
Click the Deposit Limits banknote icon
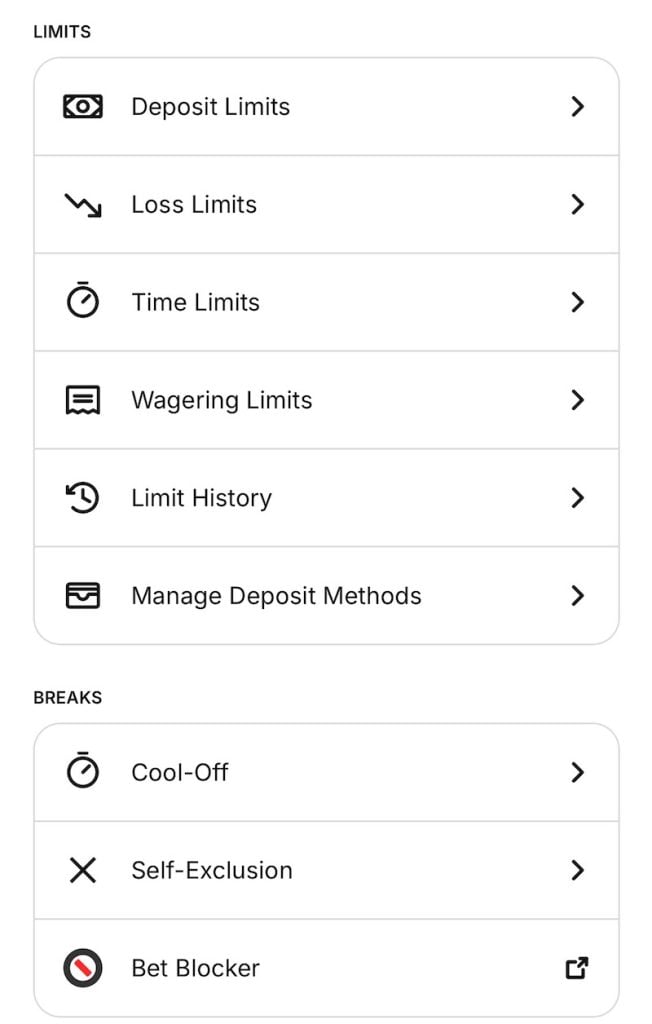pos(82,107)
